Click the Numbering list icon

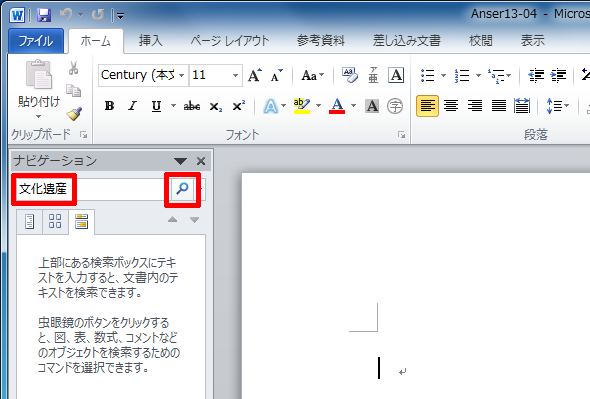462,75
